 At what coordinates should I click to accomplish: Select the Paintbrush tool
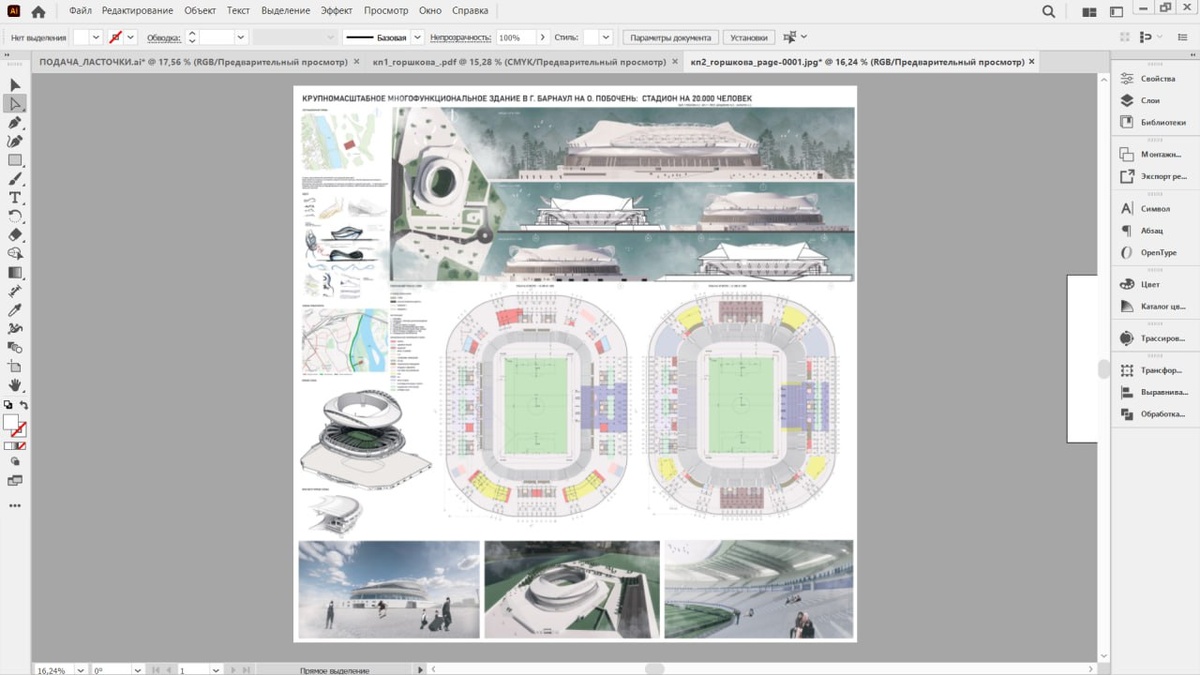pos(15,179)
